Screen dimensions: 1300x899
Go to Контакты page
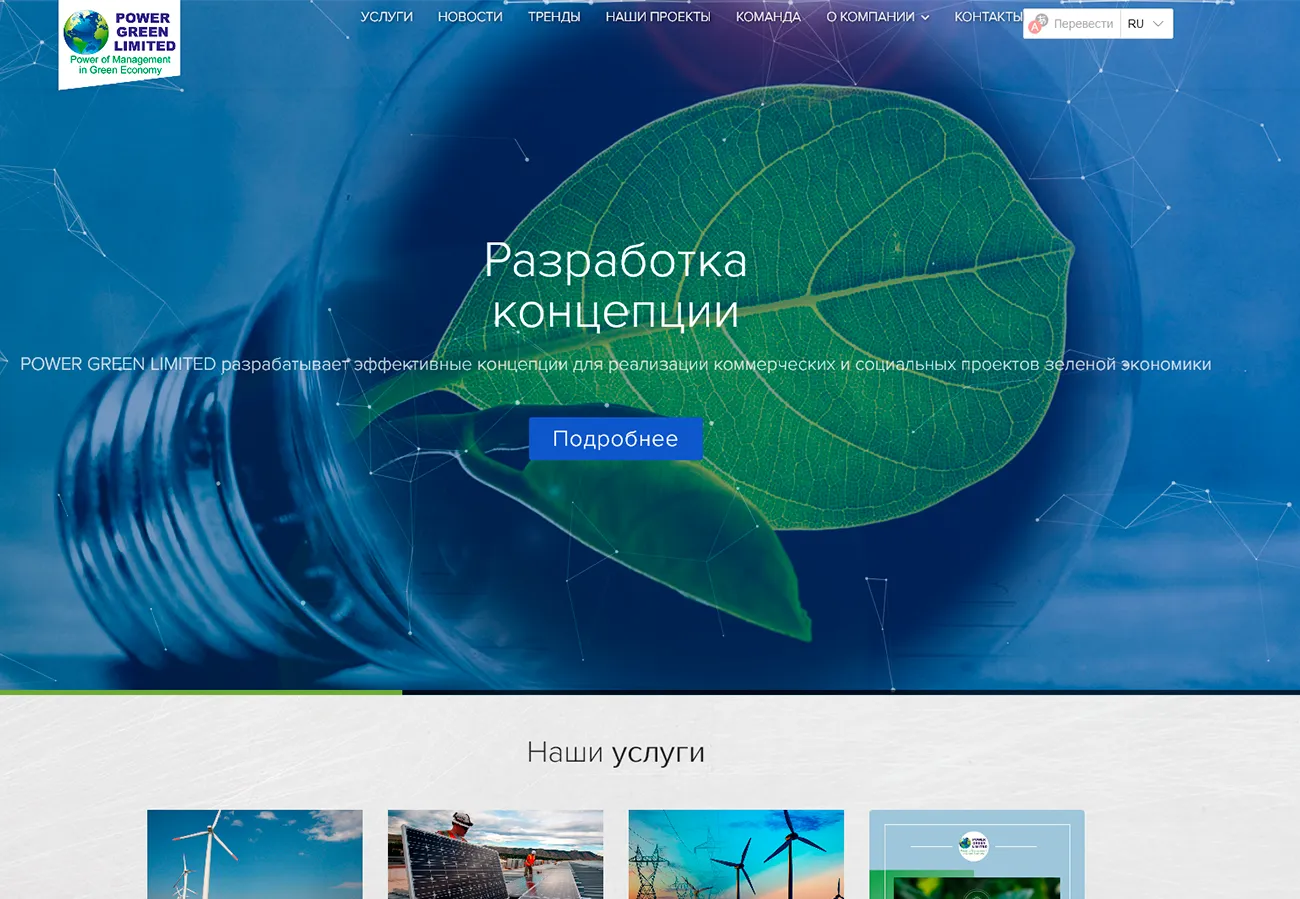(988, 17)
